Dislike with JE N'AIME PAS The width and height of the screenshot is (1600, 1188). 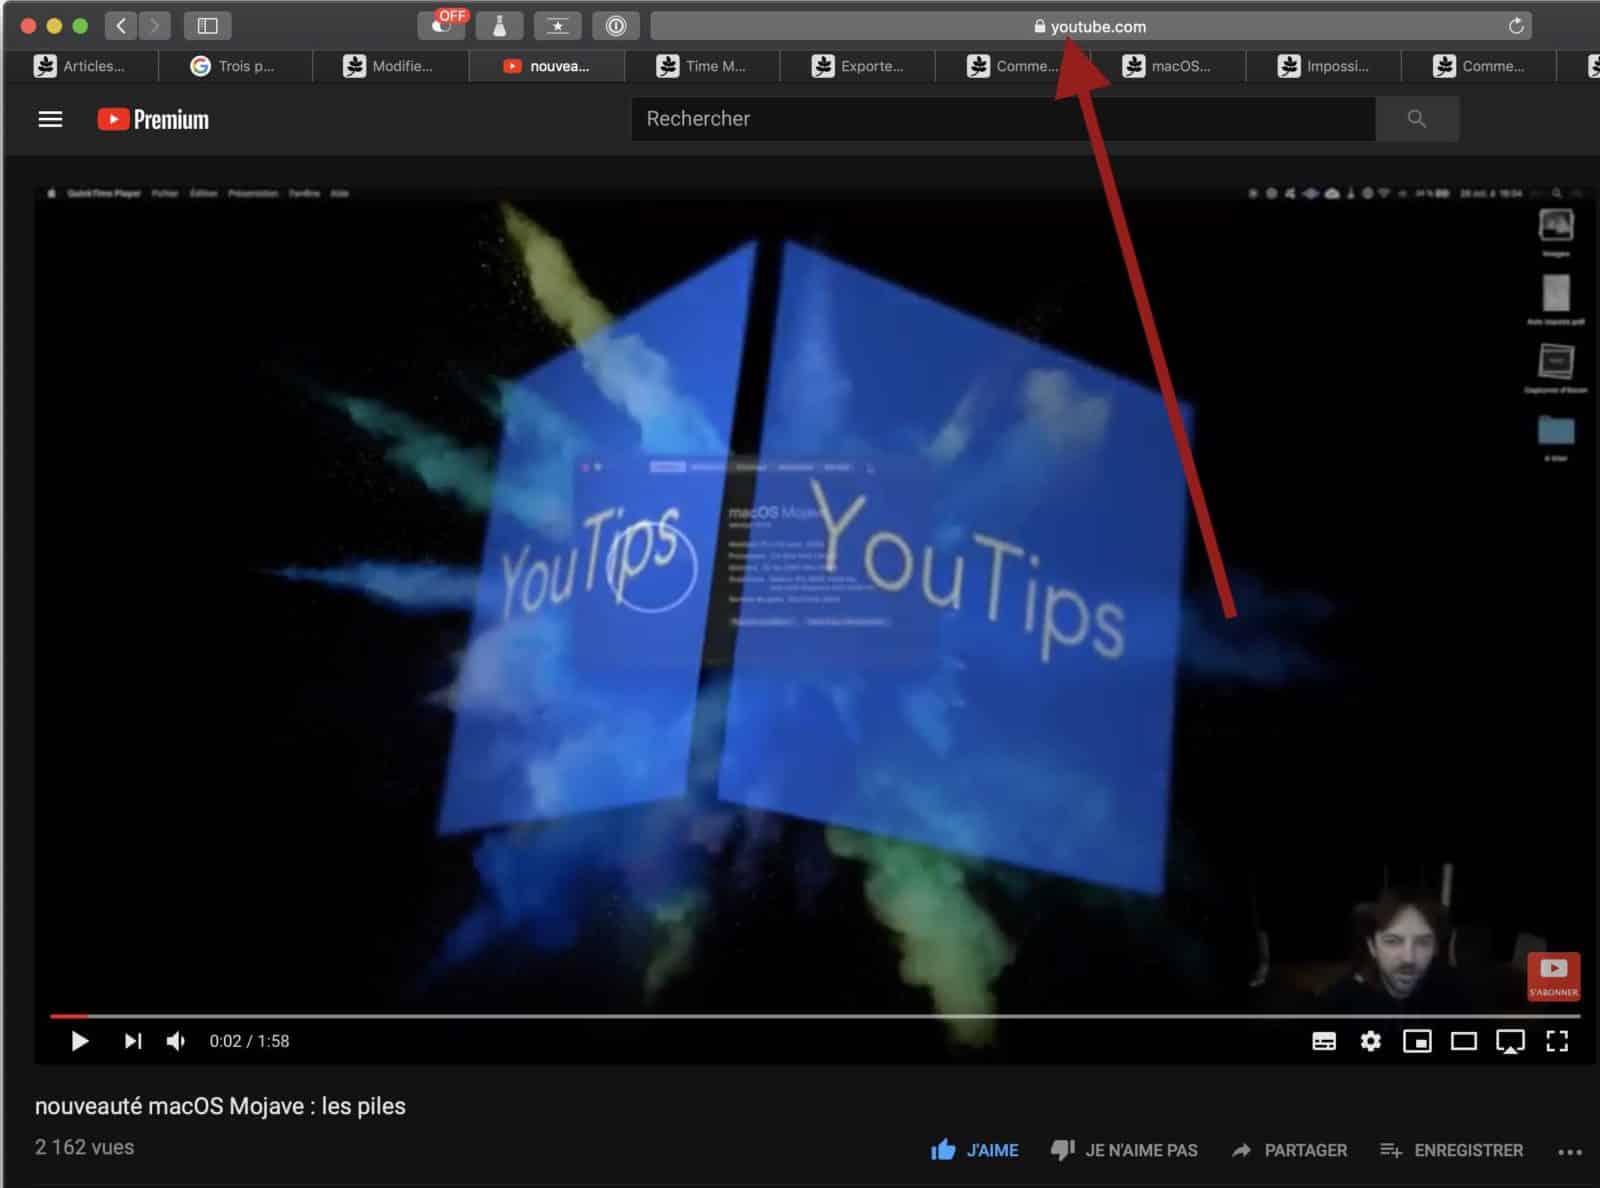(1123, 1150)
